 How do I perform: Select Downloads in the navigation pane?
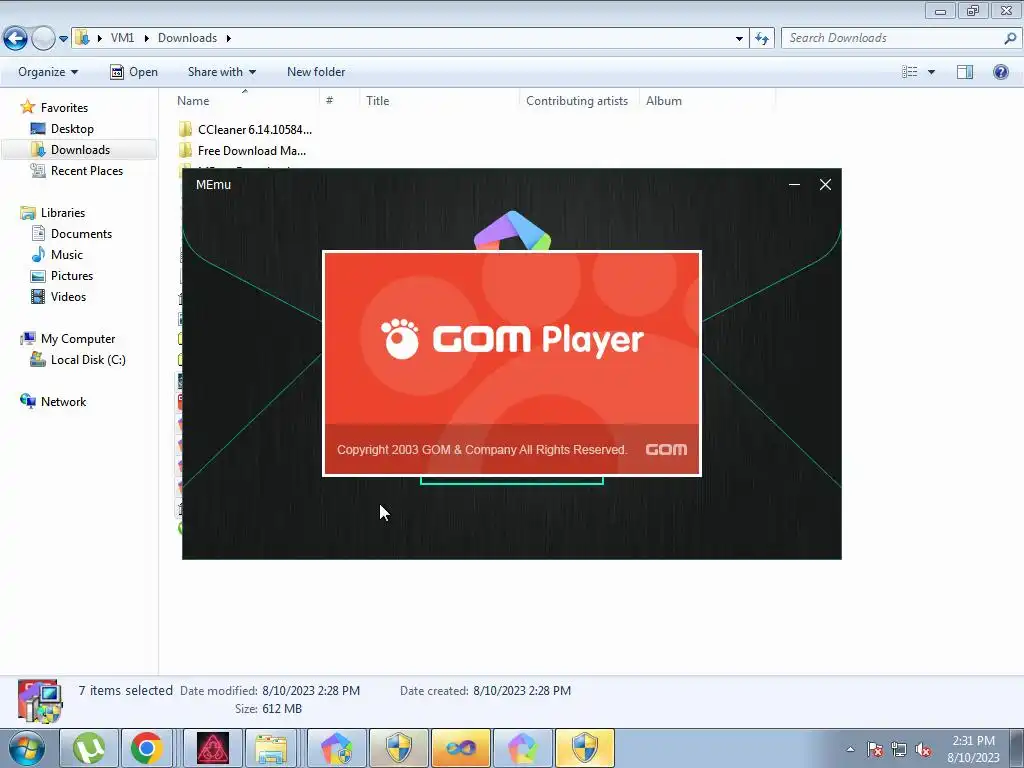point(80,150)
